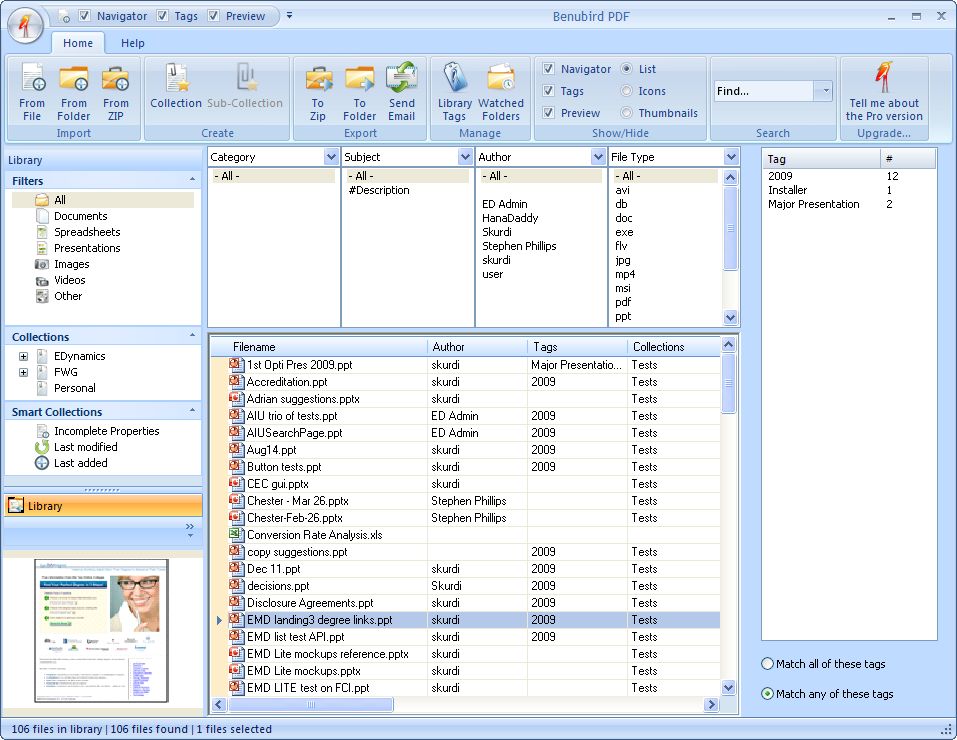The width and height of the screenshot is (957, 740).
Task: Import files using From File icon
Action: coord(32,92)
